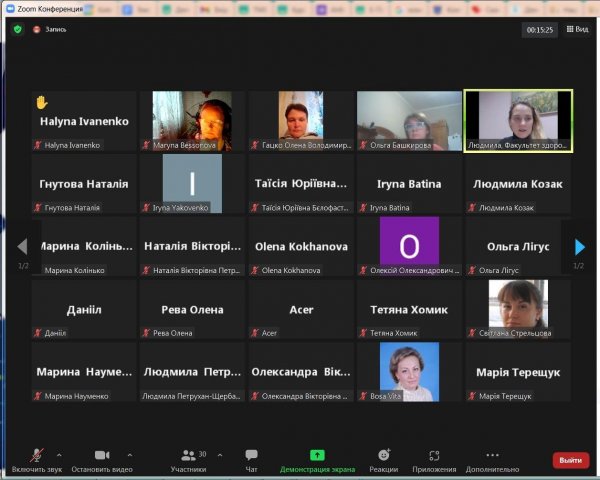The image size is (600, 480).
Task: Select the highlighted Людмила speaker video tile
Action: point(518,120)
